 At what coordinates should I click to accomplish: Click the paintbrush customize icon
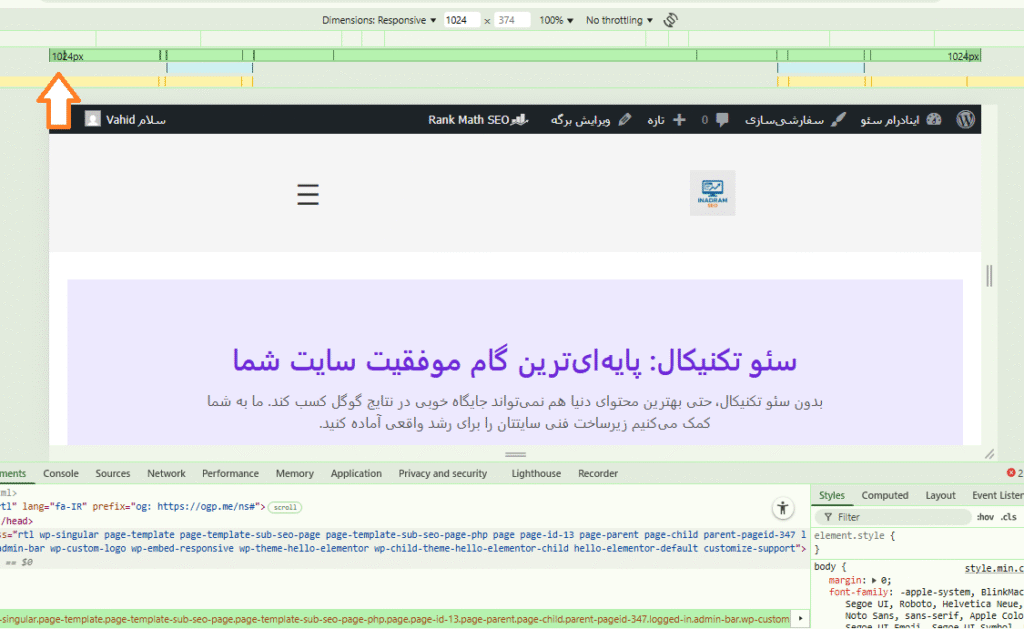(839, 120)
